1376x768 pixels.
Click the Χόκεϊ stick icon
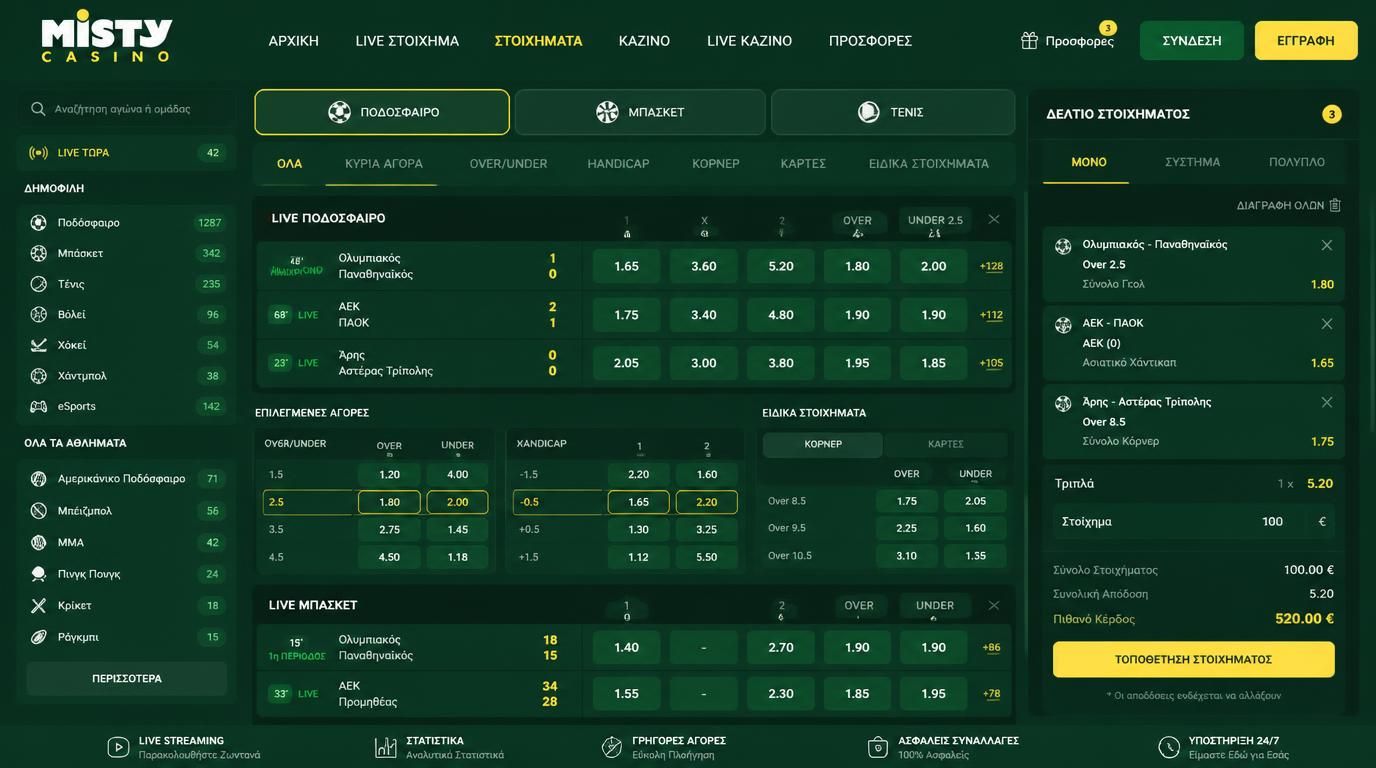tap(38, 345)
